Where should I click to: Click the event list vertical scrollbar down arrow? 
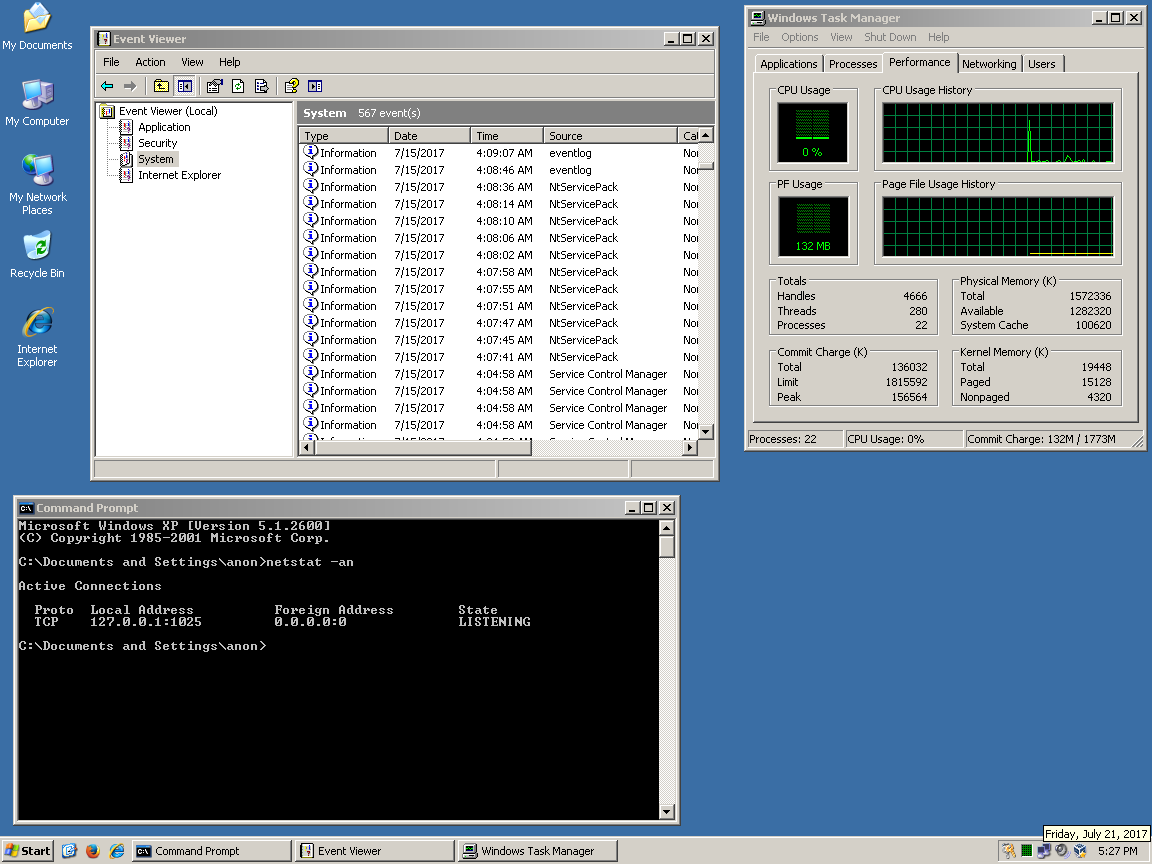point(706,431)
